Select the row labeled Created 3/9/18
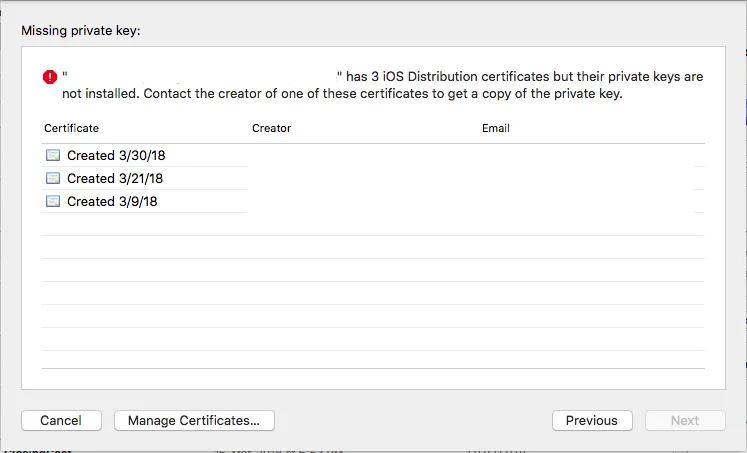Screen dimensions: 747x453 (373, 201)
